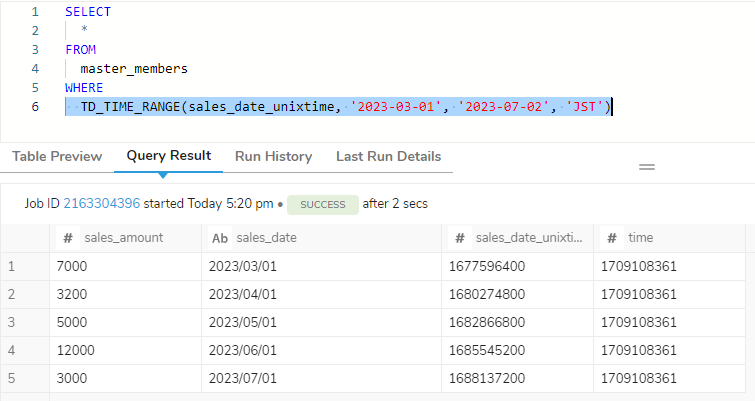This screenshot has height=401, width=755.
Task: Show the Last Run Details tab
Action: [x=389, y=156]
